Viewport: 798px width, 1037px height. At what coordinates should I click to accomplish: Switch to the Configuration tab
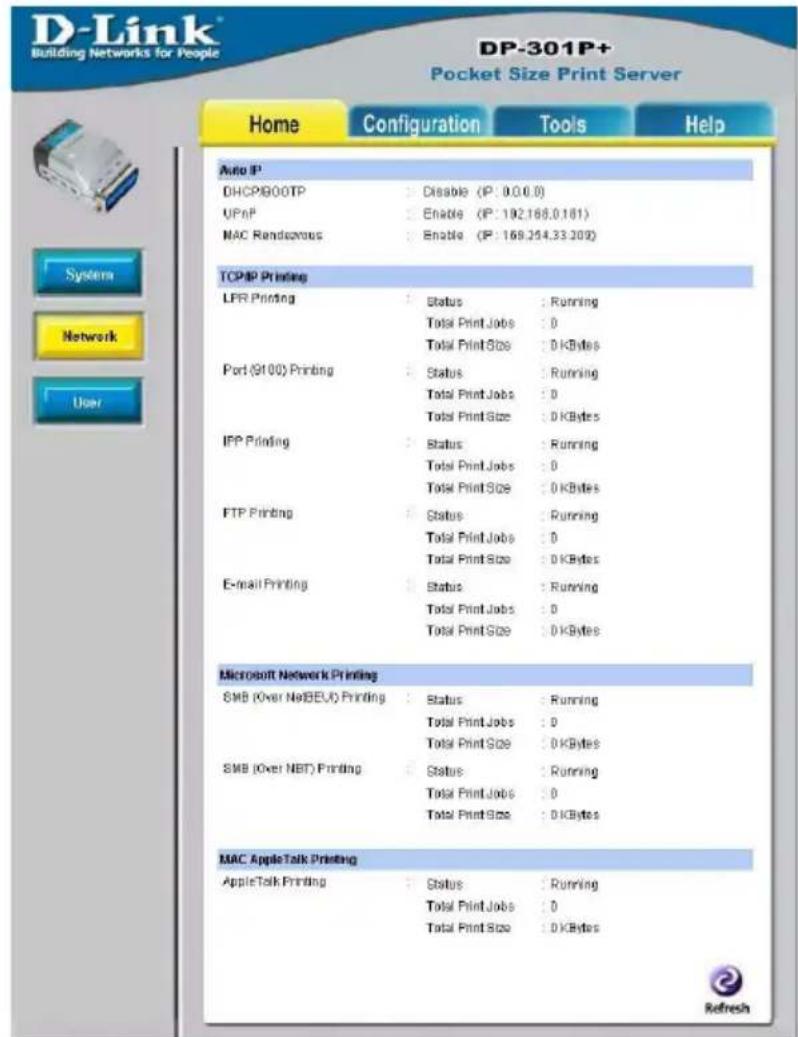[x=421, y=124]
